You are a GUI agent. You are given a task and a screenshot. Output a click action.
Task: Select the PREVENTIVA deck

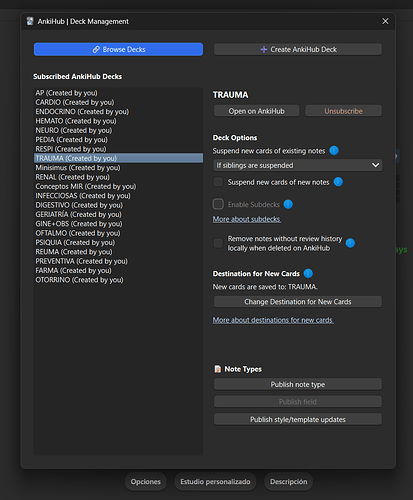(118, 261)
